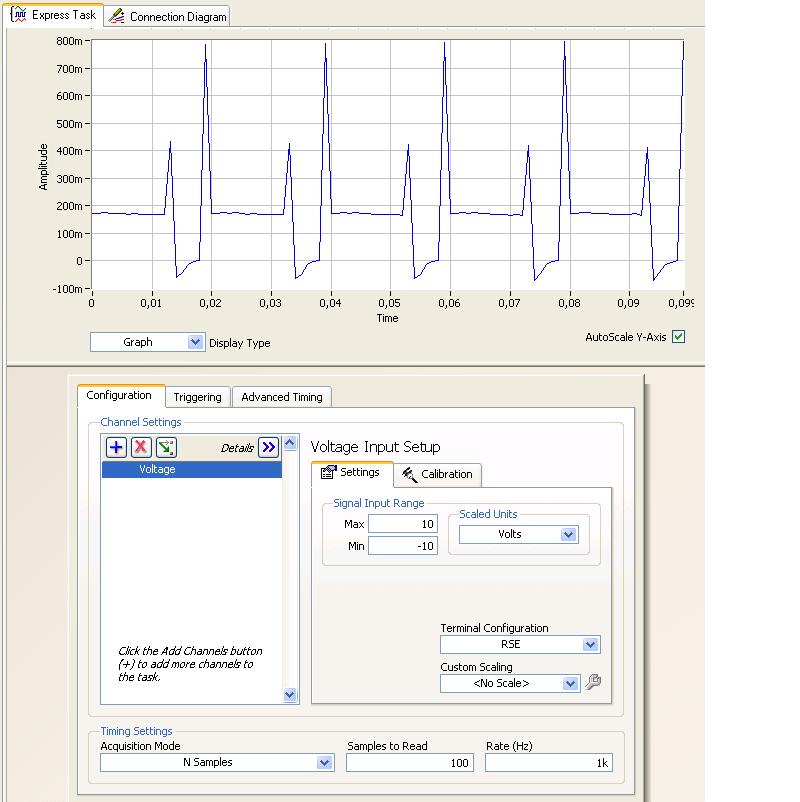800x802 pixels.
Task: Expand Details with the double-arrow button
Action: (268, 447)
